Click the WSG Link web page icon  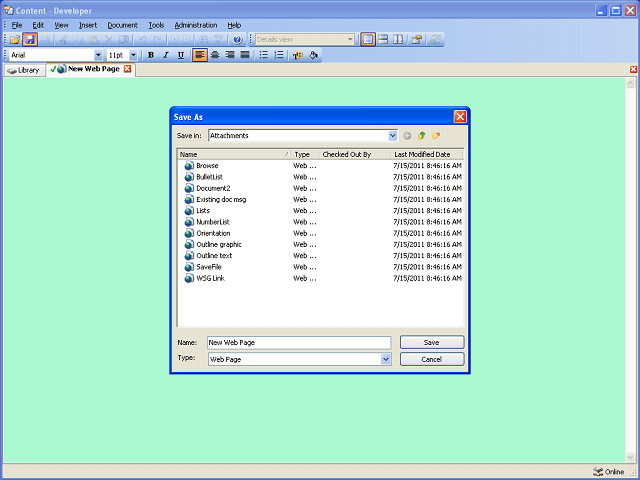(189, 278)
